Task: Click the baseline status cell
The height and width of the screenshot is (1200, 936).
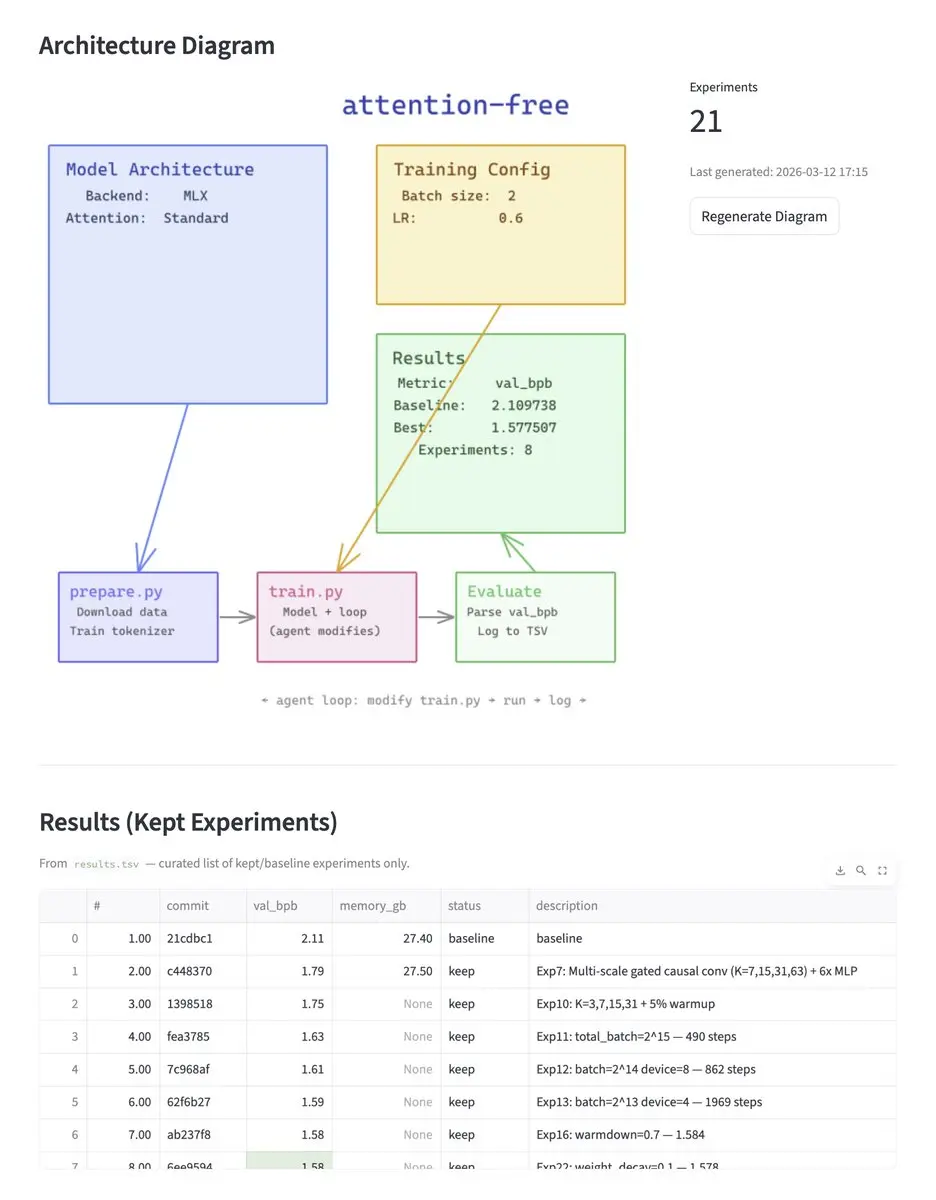Action: [x=471, y=939]
